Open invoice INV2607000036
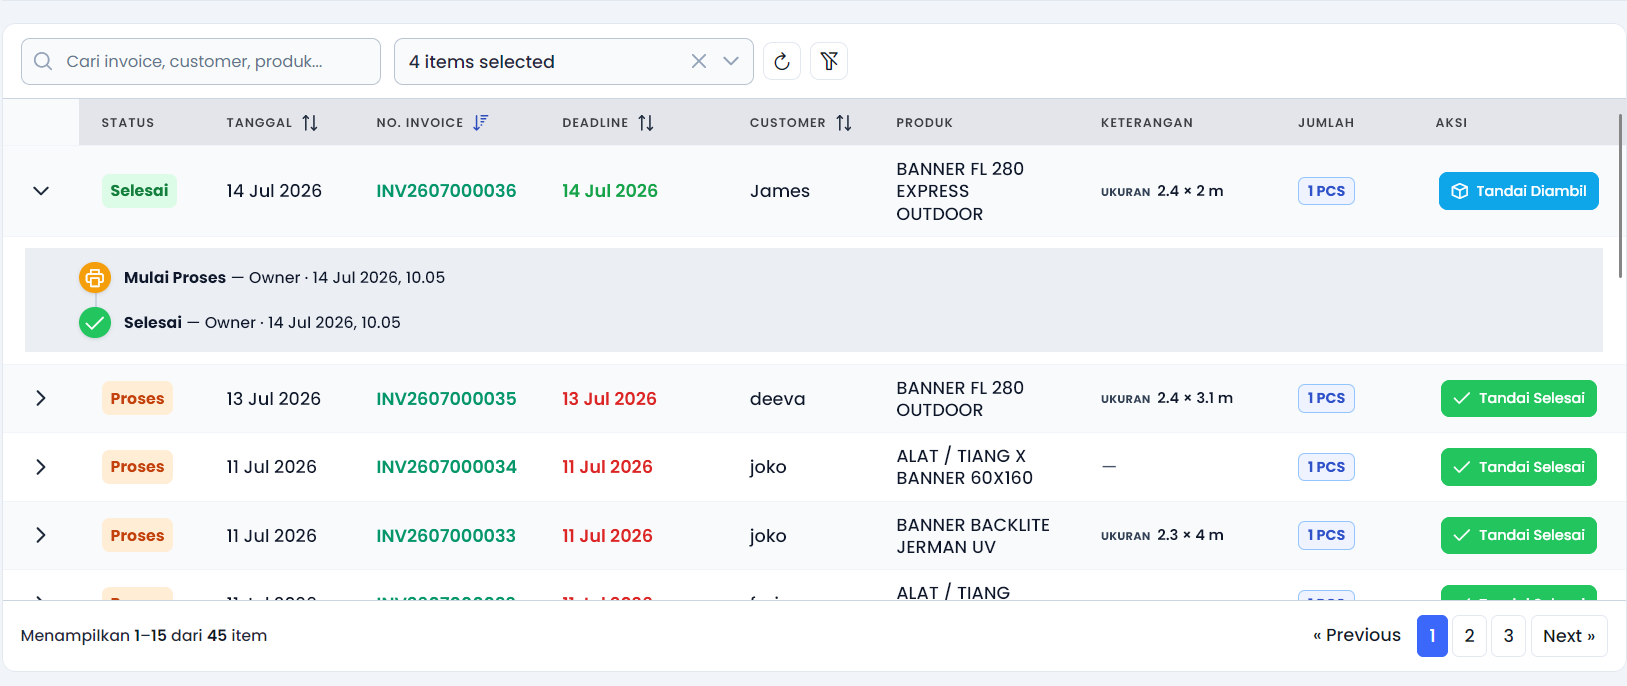 tap(446, 191)
